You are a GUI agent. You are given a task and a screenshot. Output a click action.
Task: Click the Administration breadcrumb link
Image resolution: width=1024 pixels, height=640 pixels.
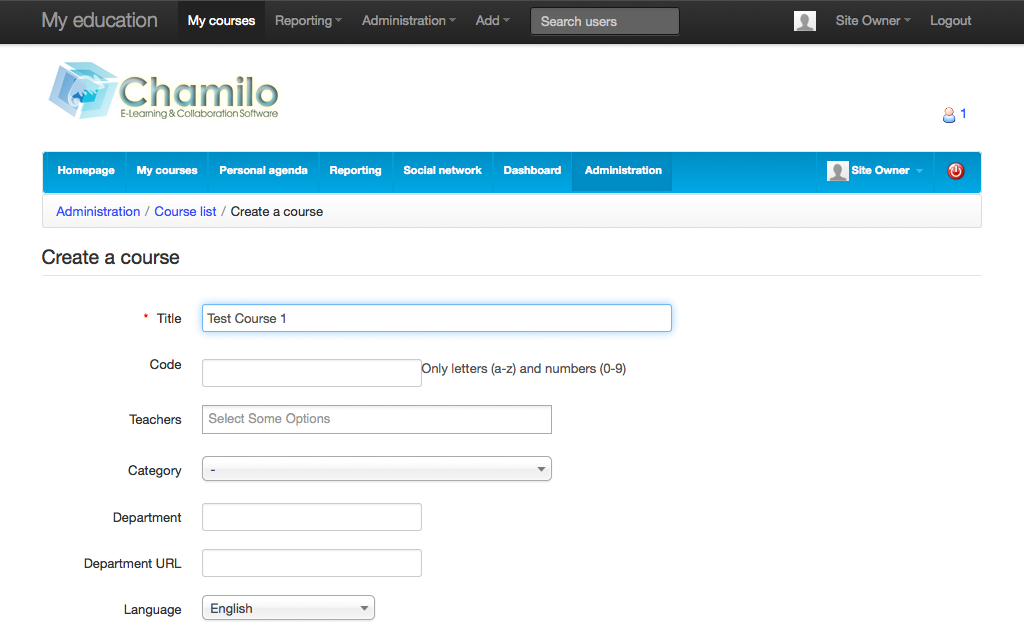pyautogui.click(x=98, y=212)
